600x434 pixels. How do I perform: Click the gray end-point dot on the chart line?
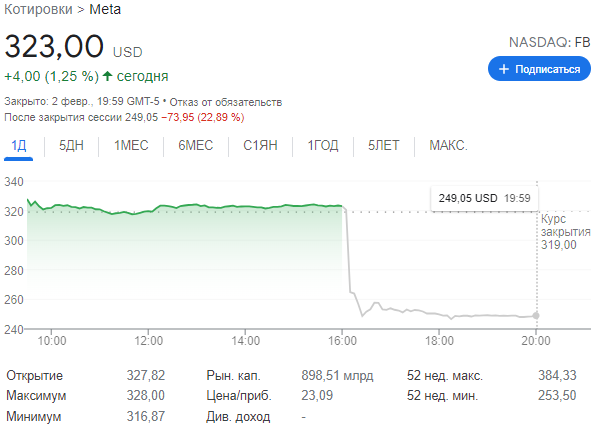(x=537, y=316)
